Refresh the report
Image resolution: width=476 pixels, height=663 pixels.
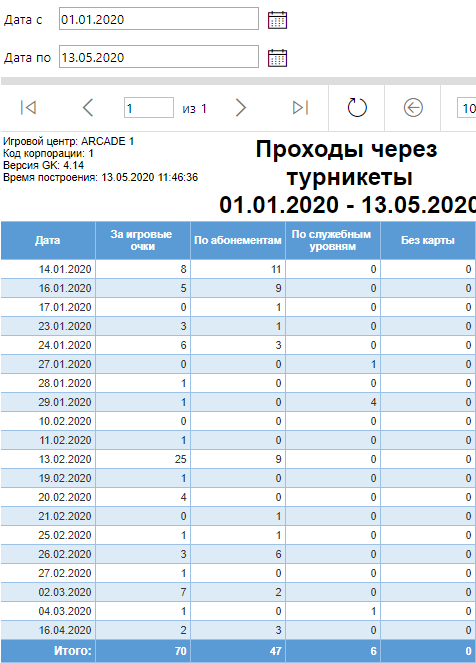pos(357,108)
